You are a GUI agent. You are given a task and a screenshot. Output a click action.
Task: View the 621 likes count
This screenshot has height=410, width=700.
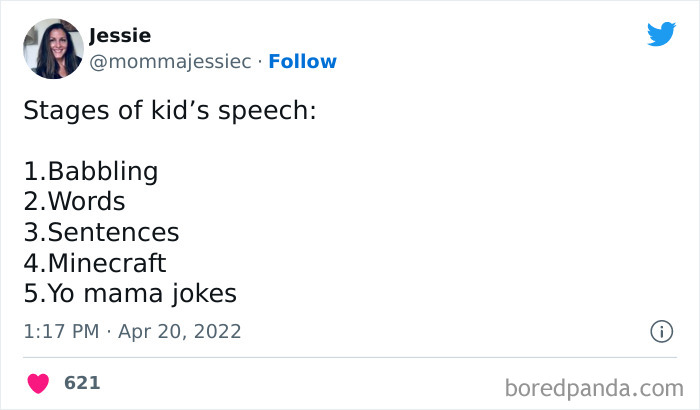point(82,383)
